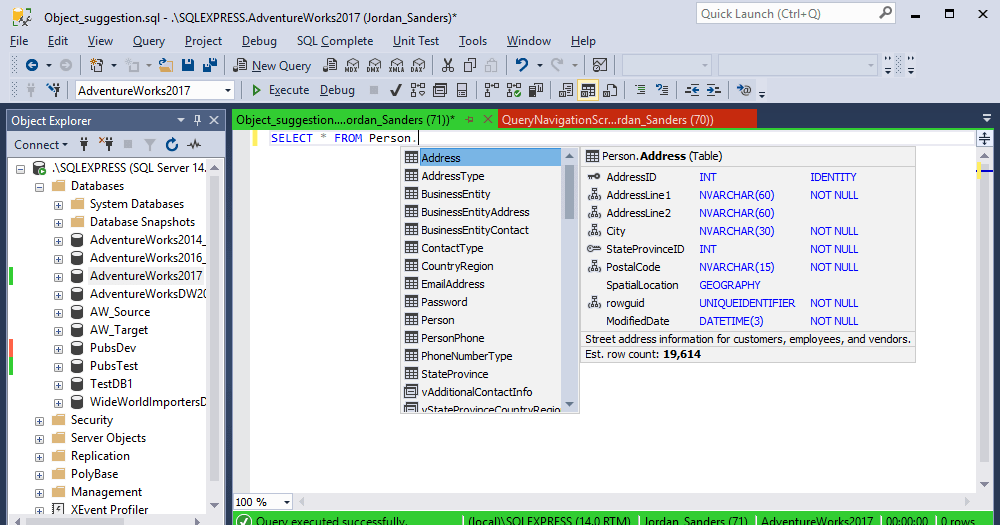The height and width of the screenshot is (525, 1000).
Task: Select BusinessEntity from the suggestion list
Action: point(455,194)
